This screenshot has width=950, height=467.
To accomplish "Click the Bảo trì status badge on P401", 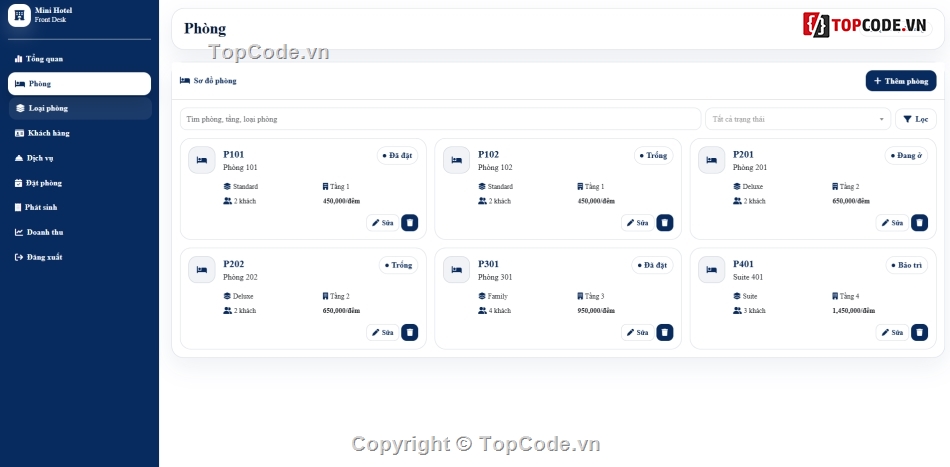I will (x=907, y=265).
